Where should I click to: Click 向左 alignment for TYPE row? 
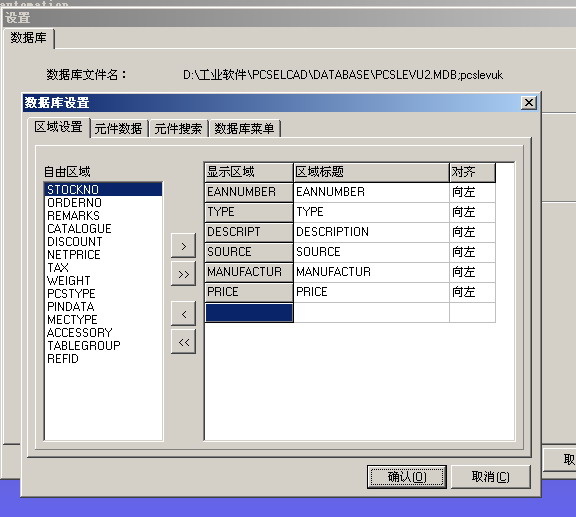point(472,212)
